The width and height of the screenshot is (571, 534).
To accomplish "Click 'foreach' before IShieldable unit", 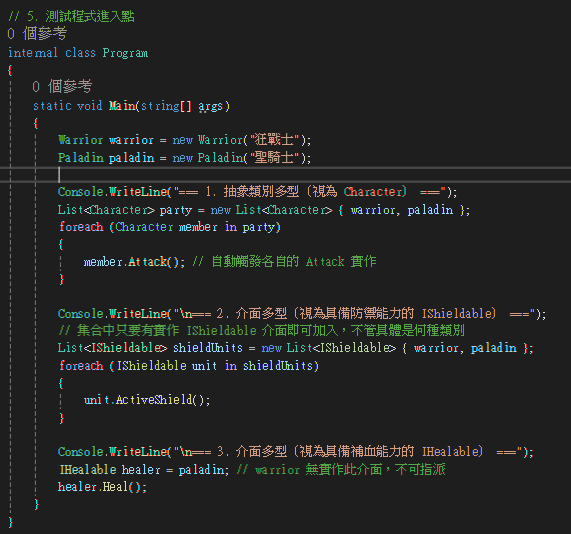I will point(82,366).
